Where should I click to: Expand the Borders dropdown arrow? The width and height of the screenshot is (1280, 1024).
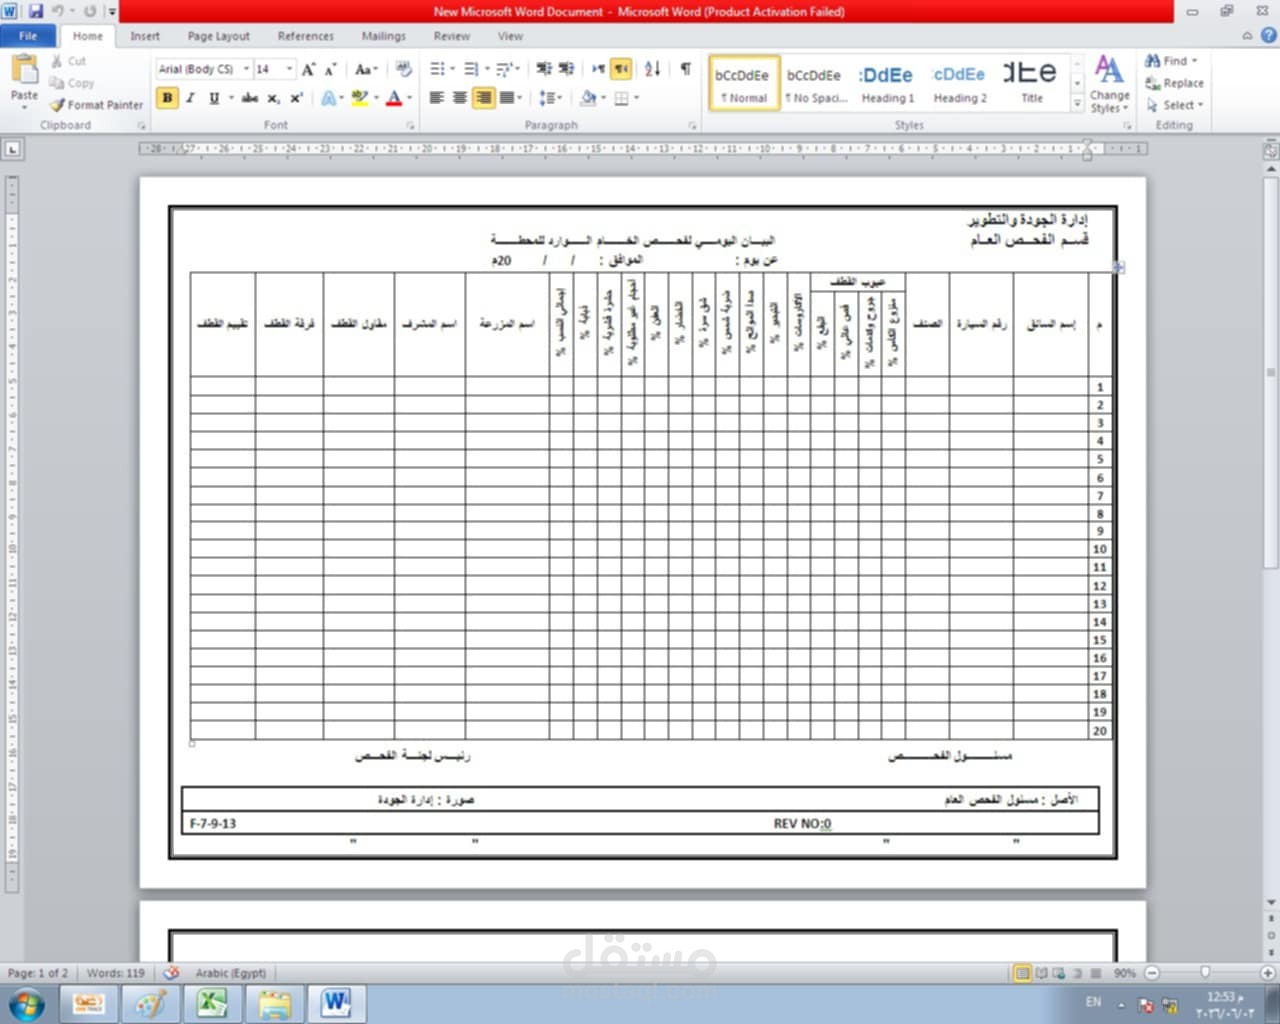[636, 98]
